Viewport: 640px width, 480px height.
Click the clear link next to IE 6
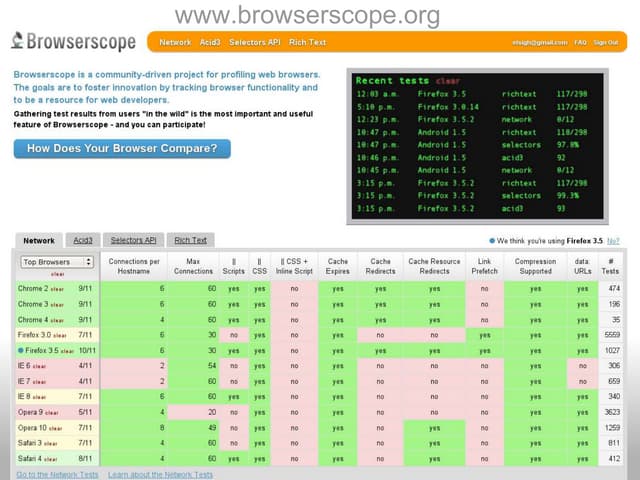[43, 367]
